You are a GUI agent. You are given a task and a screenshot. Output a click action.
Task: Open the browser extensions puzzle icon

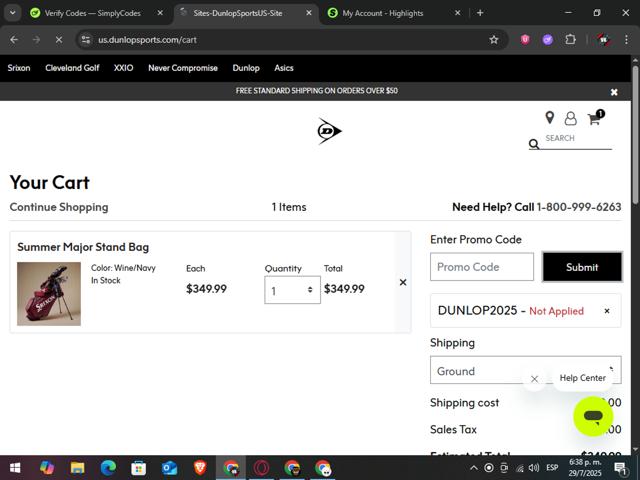570,40
